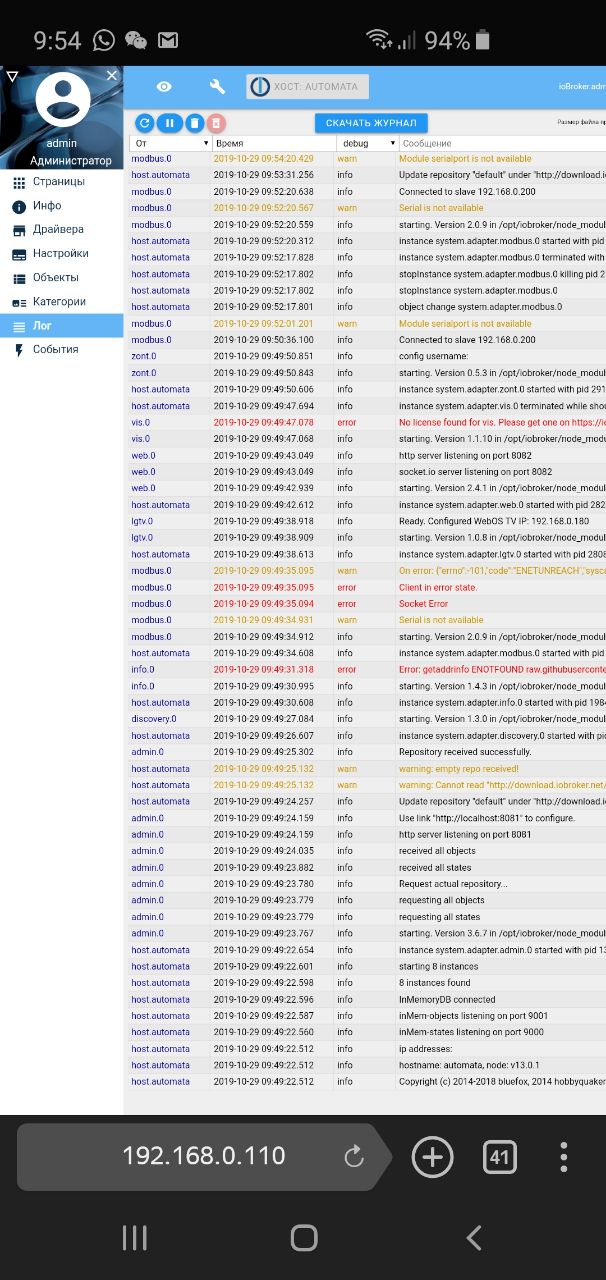This screenshot has height=1280, width=606.
Task: Tap the WhatsApp notification icon
Action: [104, 40]
